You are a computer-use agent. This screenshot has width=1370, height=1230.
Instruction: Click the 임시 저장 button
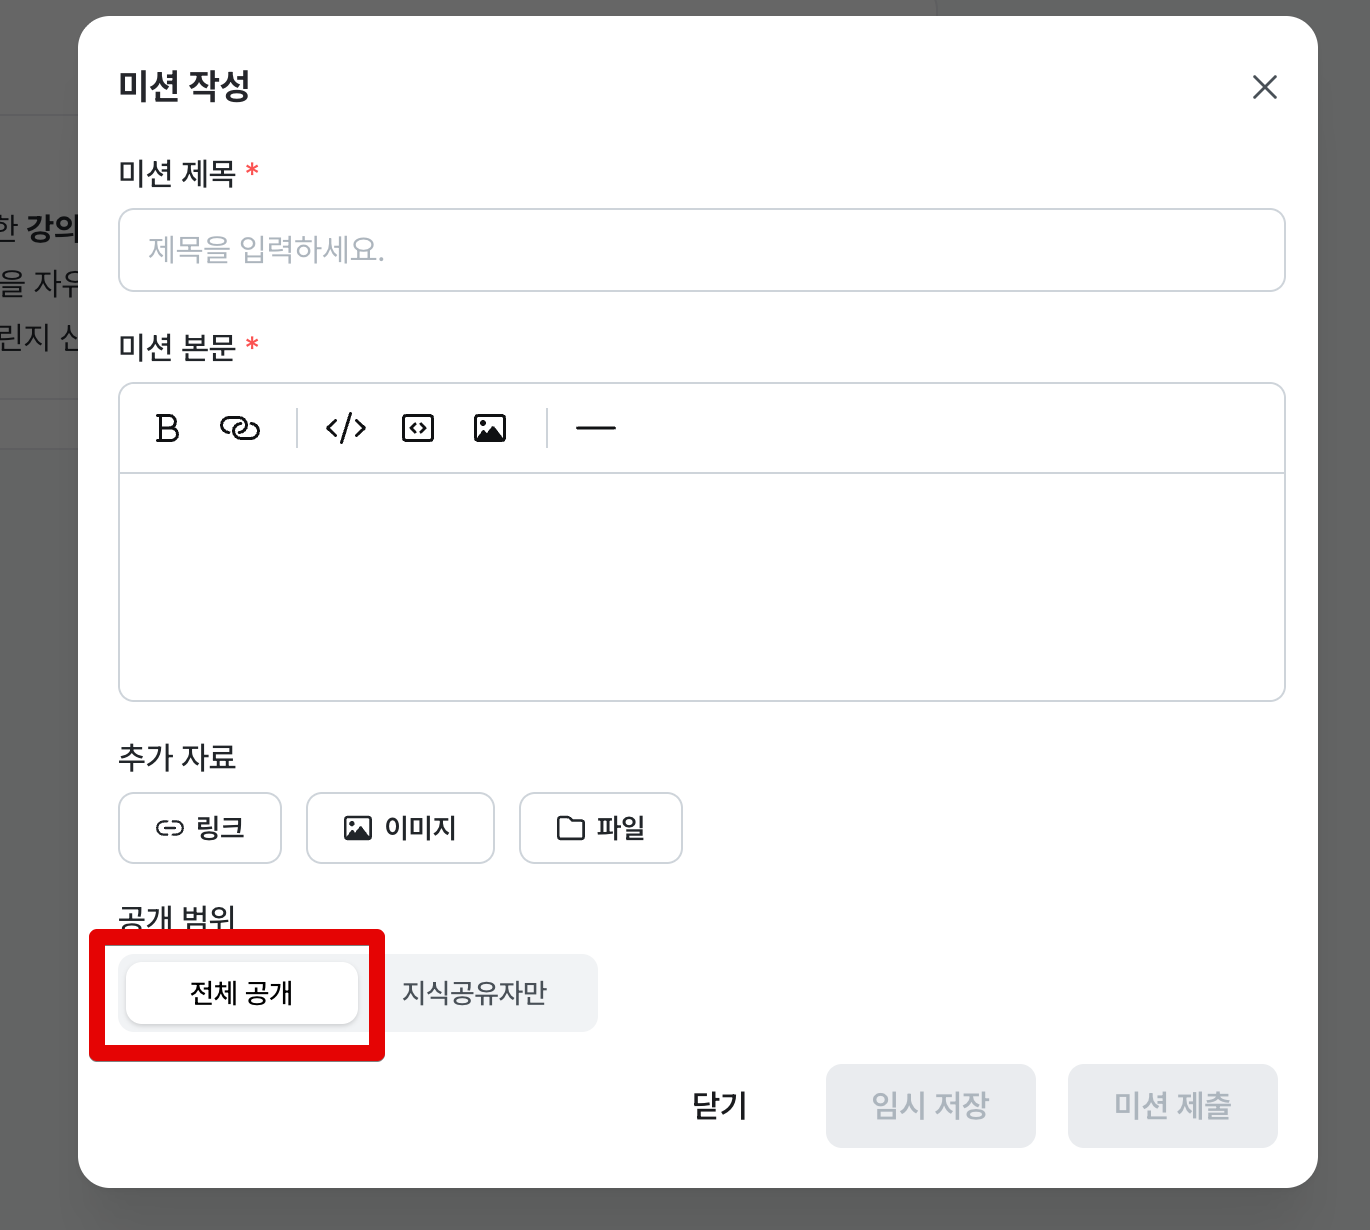(931, 1106)
